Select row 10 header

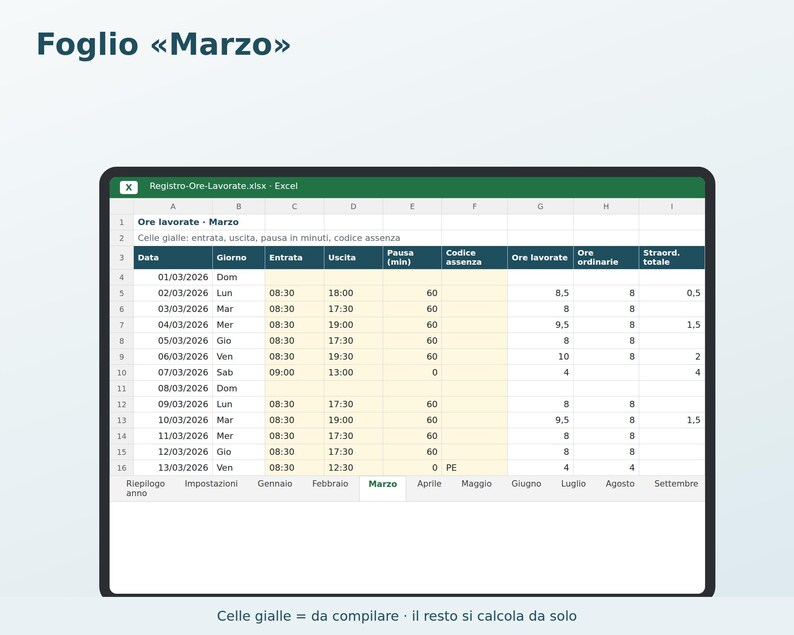click(x=122, y=373)
